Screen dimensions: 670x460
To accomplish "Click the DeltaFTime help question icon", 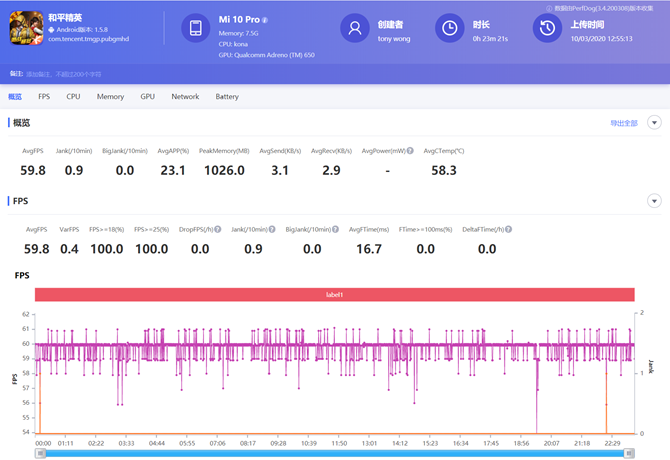I will click(x=508, y=229).
